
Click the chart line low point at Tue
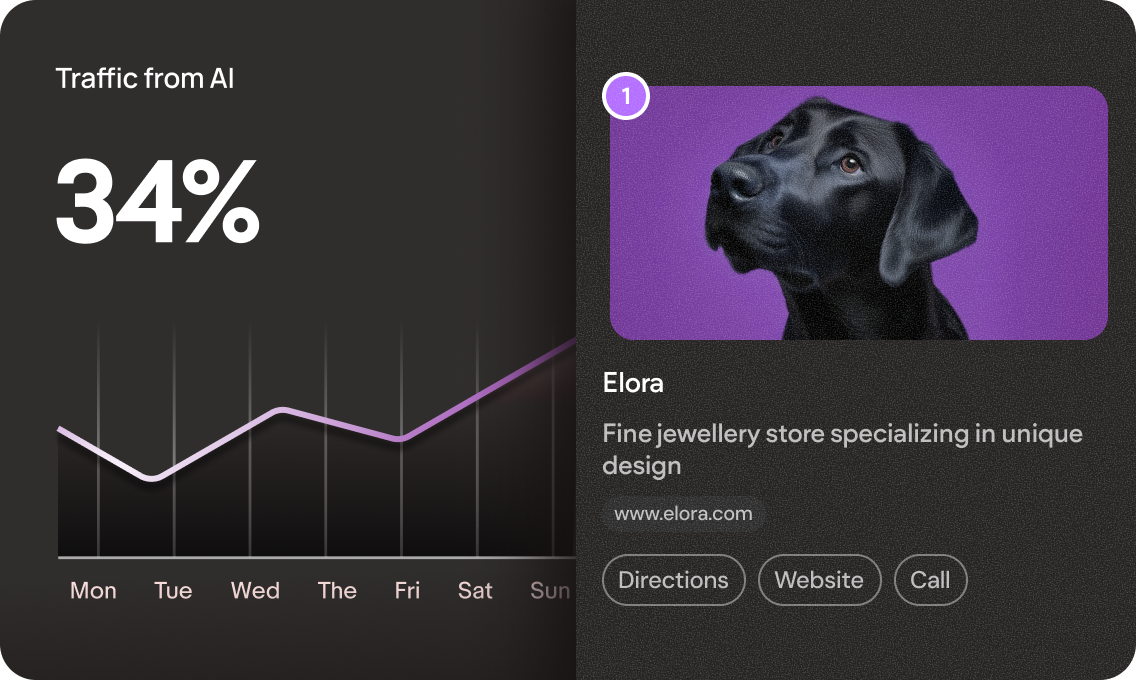tap(152, 478)
